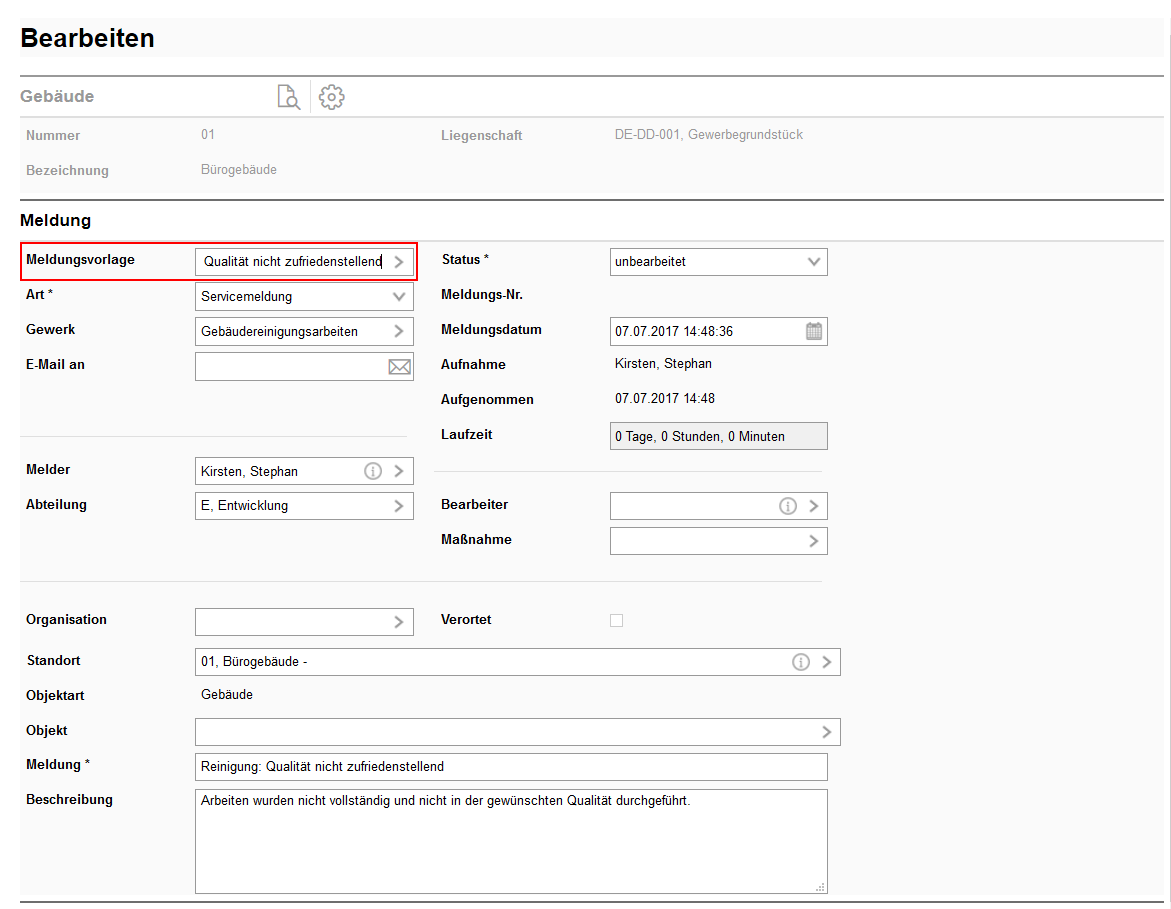Show info icon for Melder Kirsten, Stephan
This screenshot has height=909, width=1171.
pyautogui.click(x=373, y=471)
